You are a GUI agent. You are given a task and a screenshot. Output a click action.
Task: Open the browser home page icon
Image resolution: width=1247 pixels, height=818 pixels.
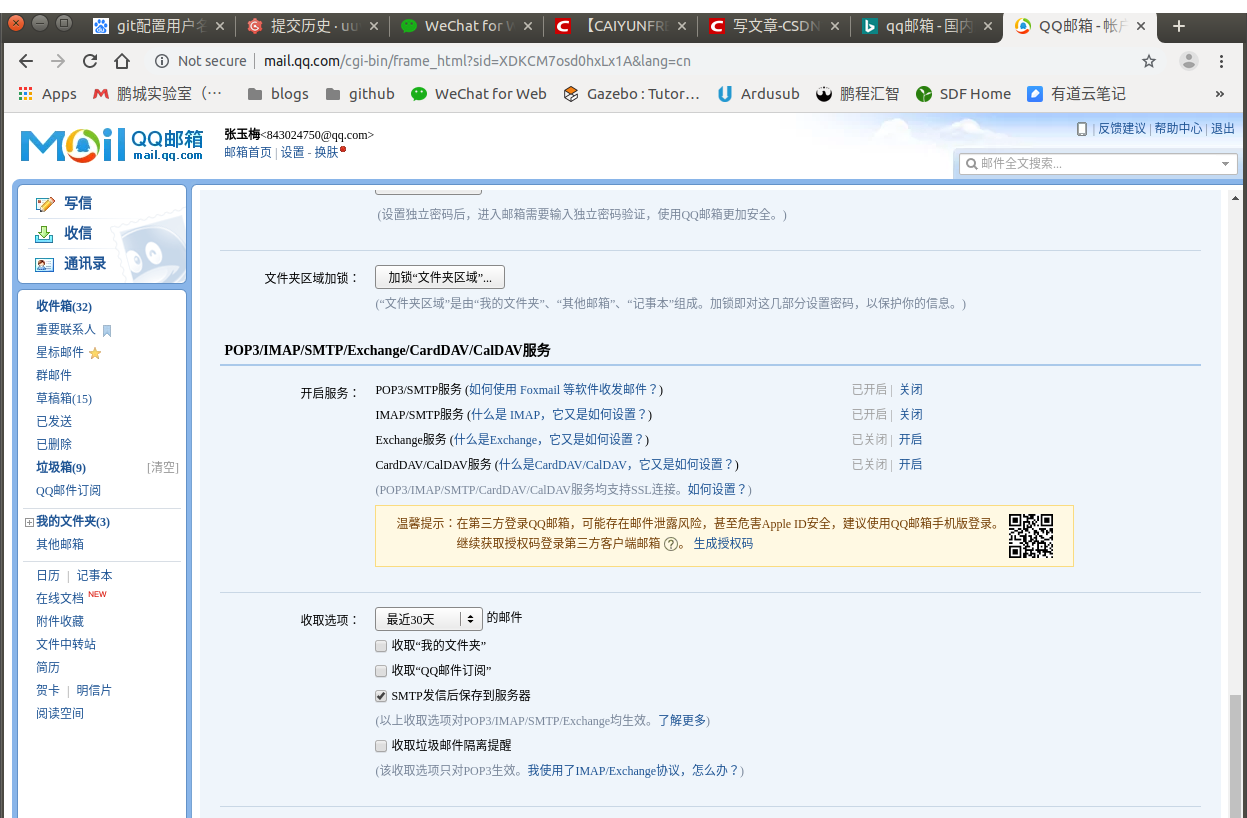point(122,61)
